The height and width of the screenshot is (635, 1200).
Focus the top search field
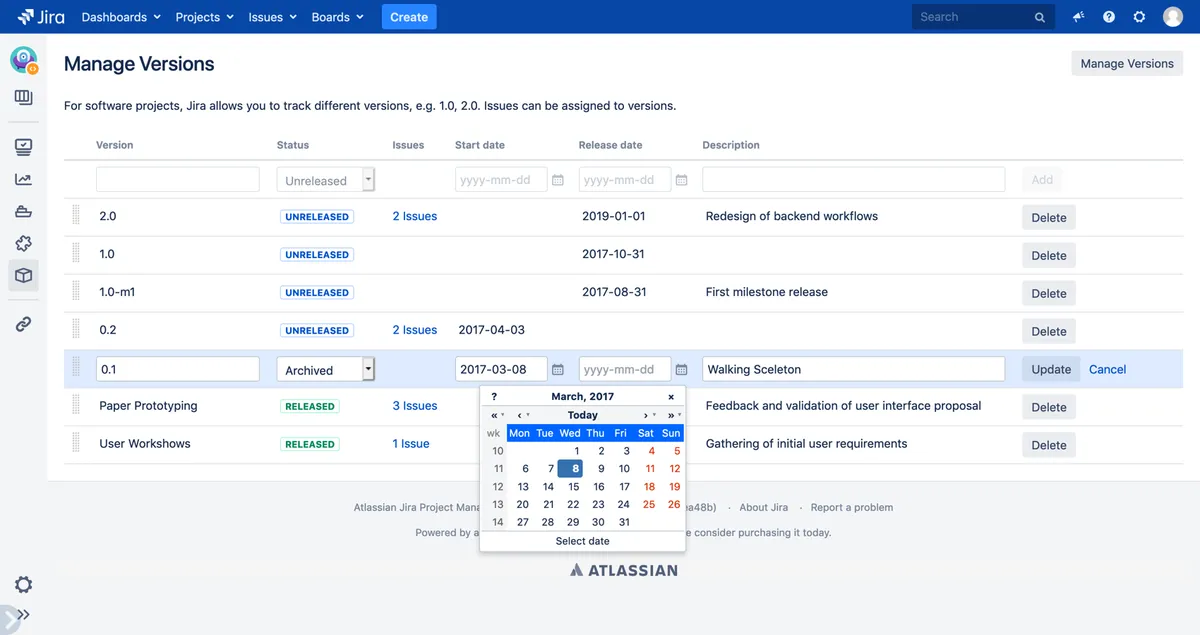[x=982, y=17]
